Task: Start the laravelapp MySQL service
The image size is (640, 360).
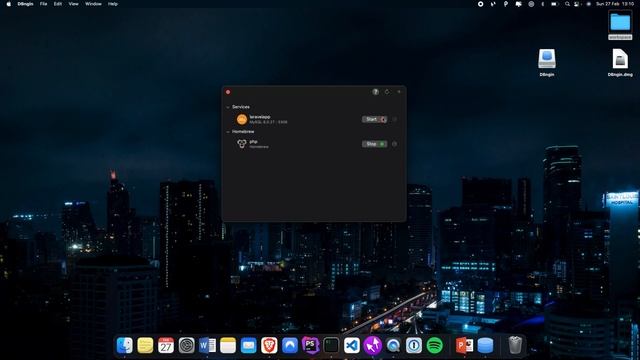Action: tap(374, 119)
